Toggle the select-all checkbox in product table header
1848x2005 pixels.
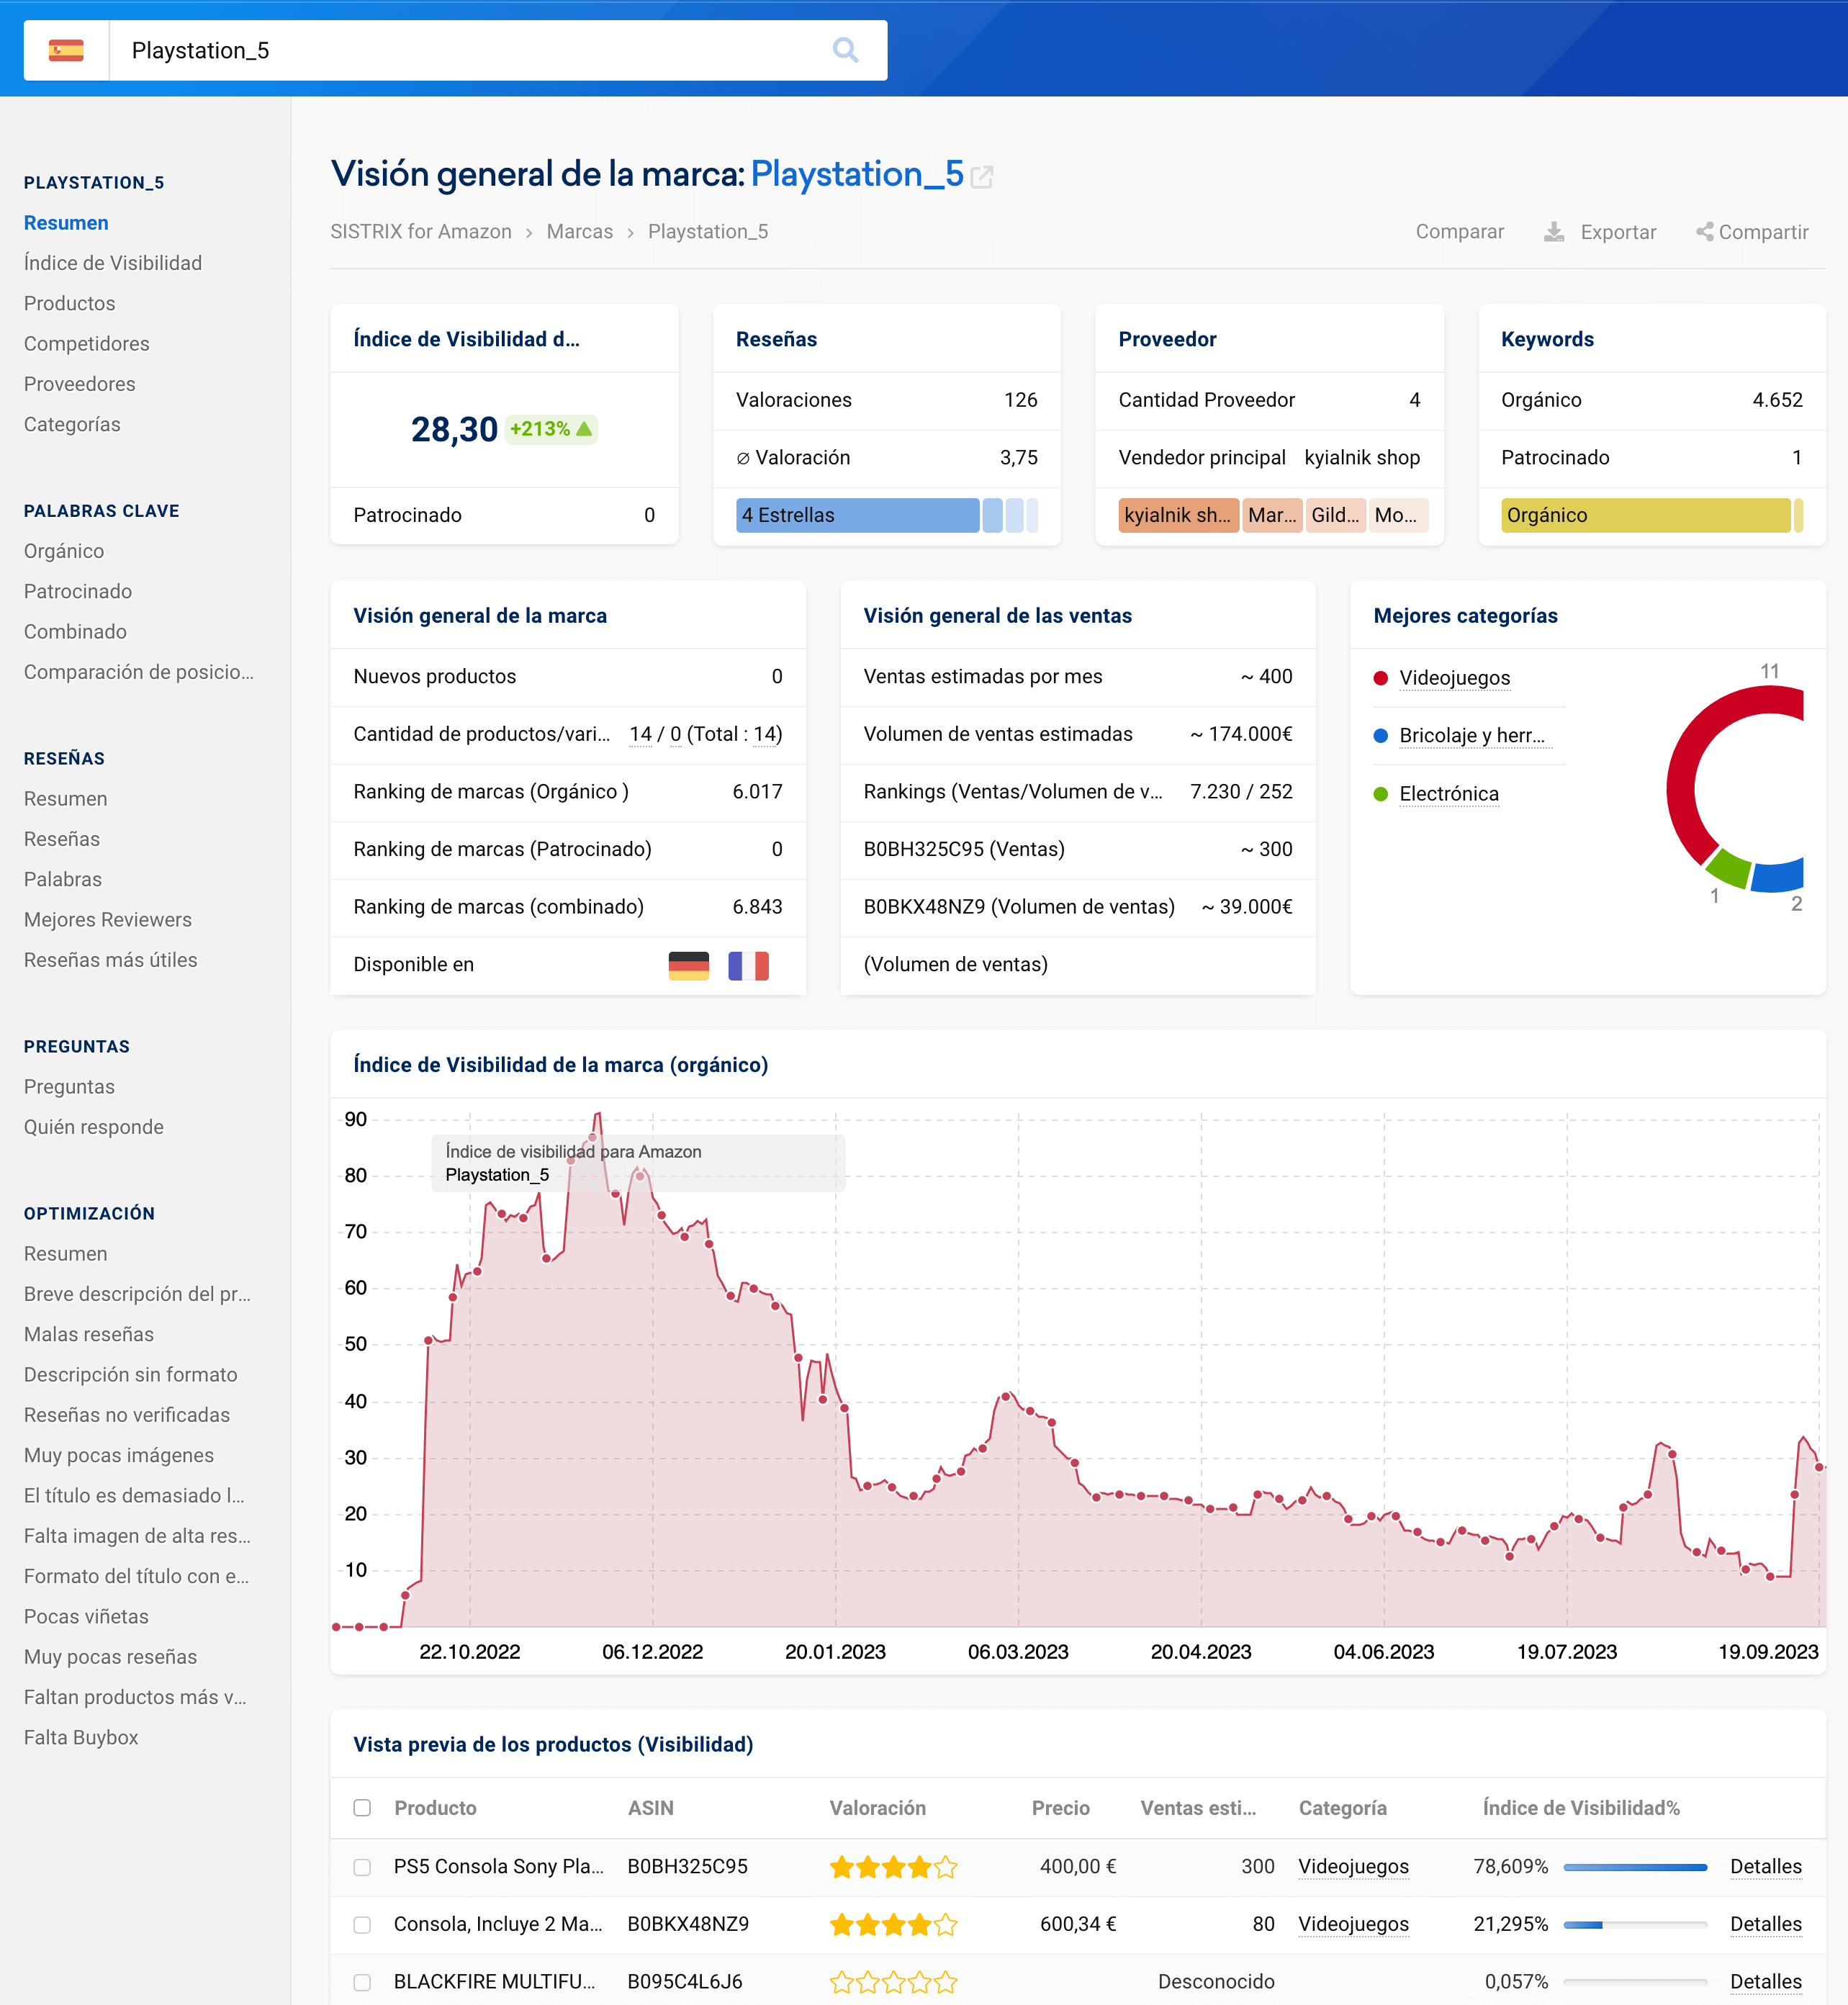tap(362, 1808)
